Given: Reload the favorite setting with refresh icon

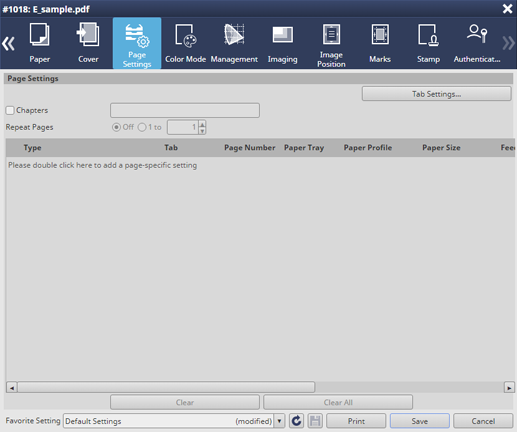Looking at the screenshot, I should [296, 421].
